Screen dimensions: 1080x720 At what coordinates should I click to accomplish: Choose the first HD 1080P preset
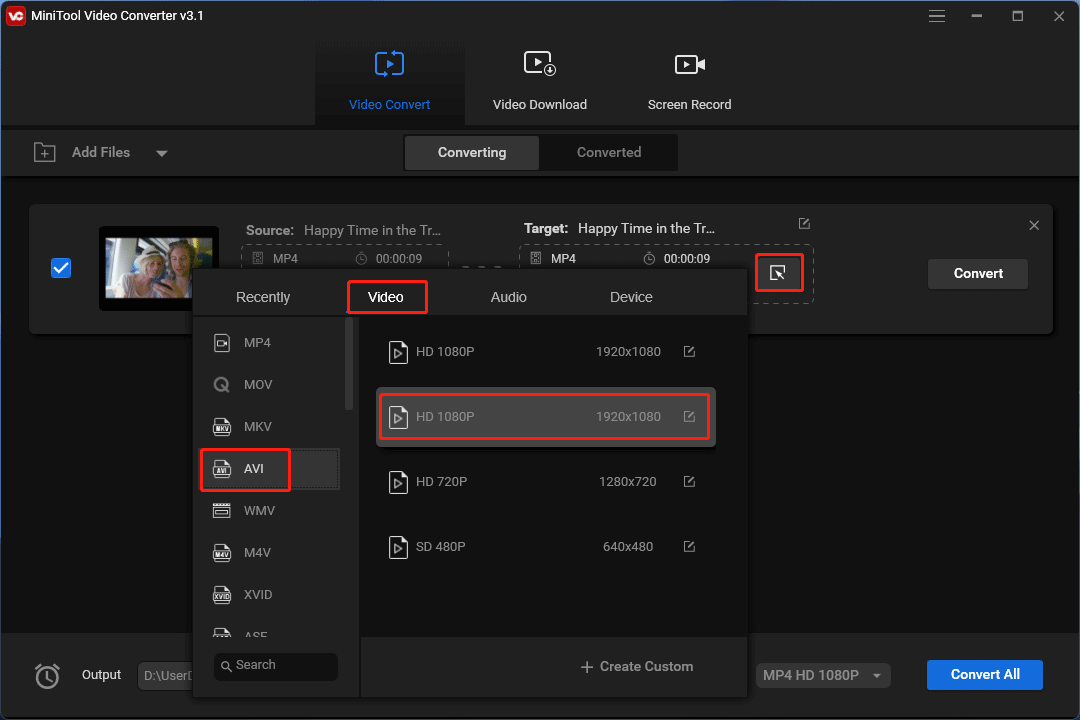[x=546, y=352]
